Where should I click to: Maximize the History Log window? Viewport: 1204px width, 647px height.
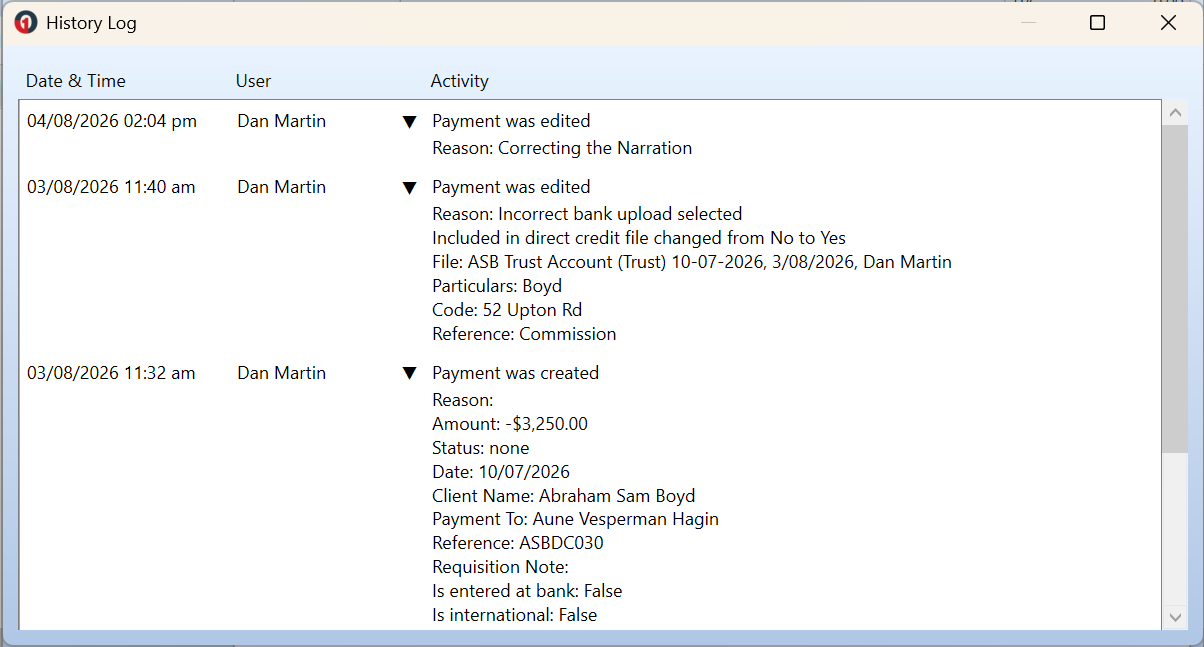(1097, 23)
